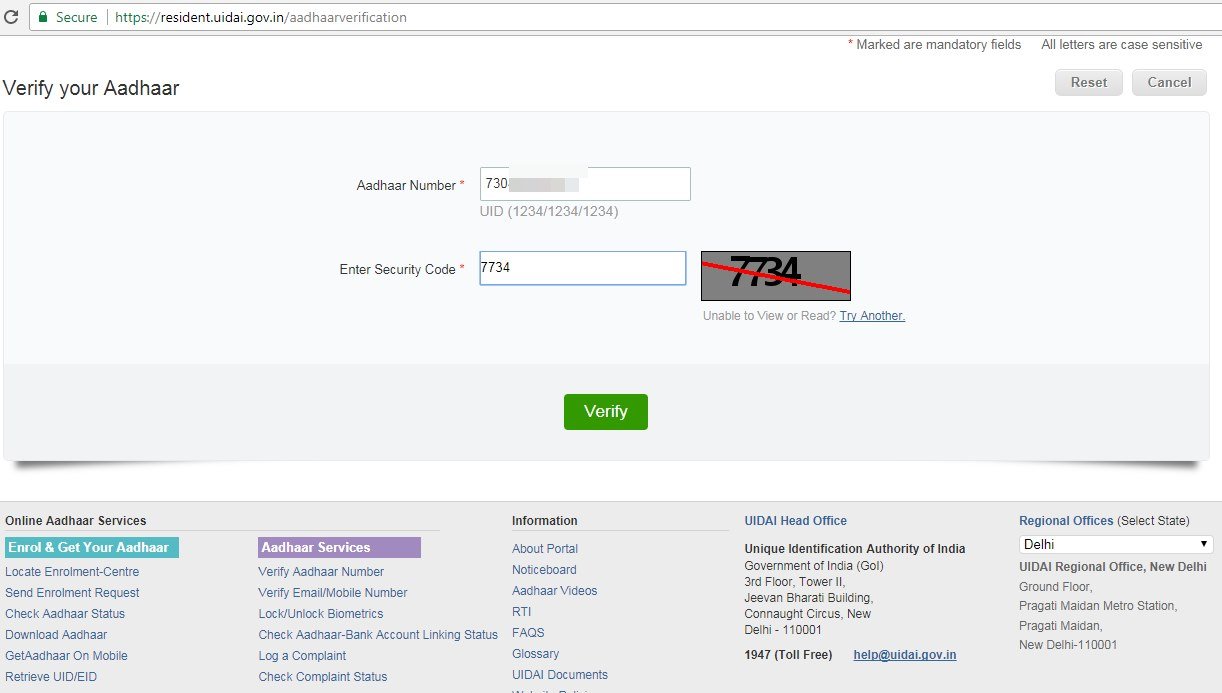Open Check Aadhaar-Bank Account Linking Status
1222x693 pixels.
[x=377, y=635]
